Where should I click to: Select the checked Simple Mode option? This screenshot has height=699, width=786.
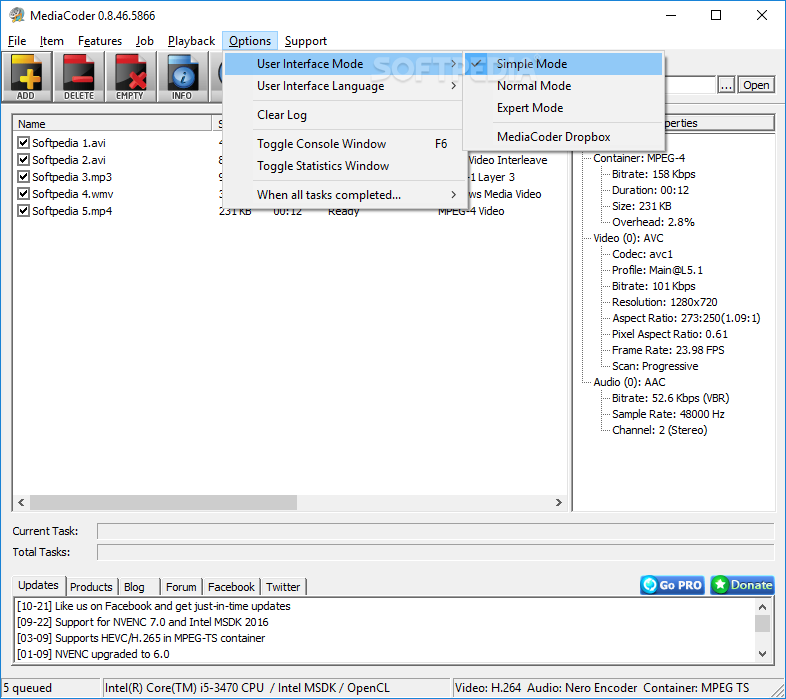(x=563, y=64)
